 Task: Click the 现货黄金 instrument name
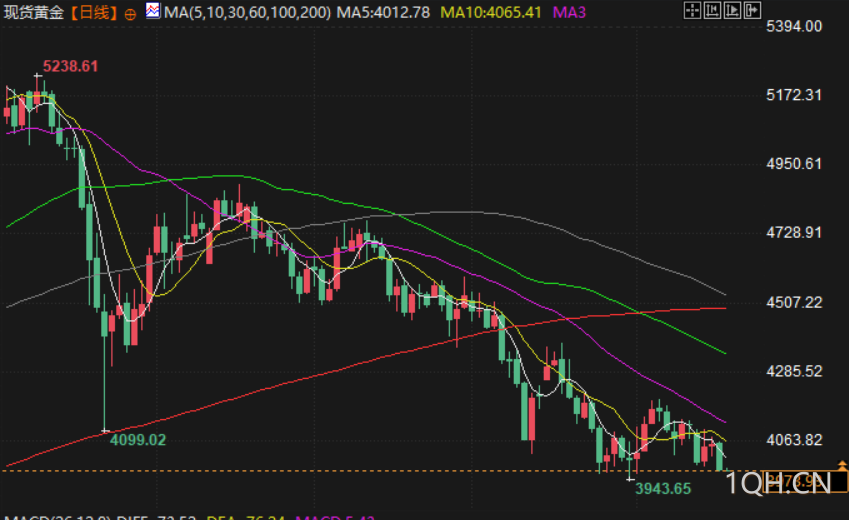34,12
